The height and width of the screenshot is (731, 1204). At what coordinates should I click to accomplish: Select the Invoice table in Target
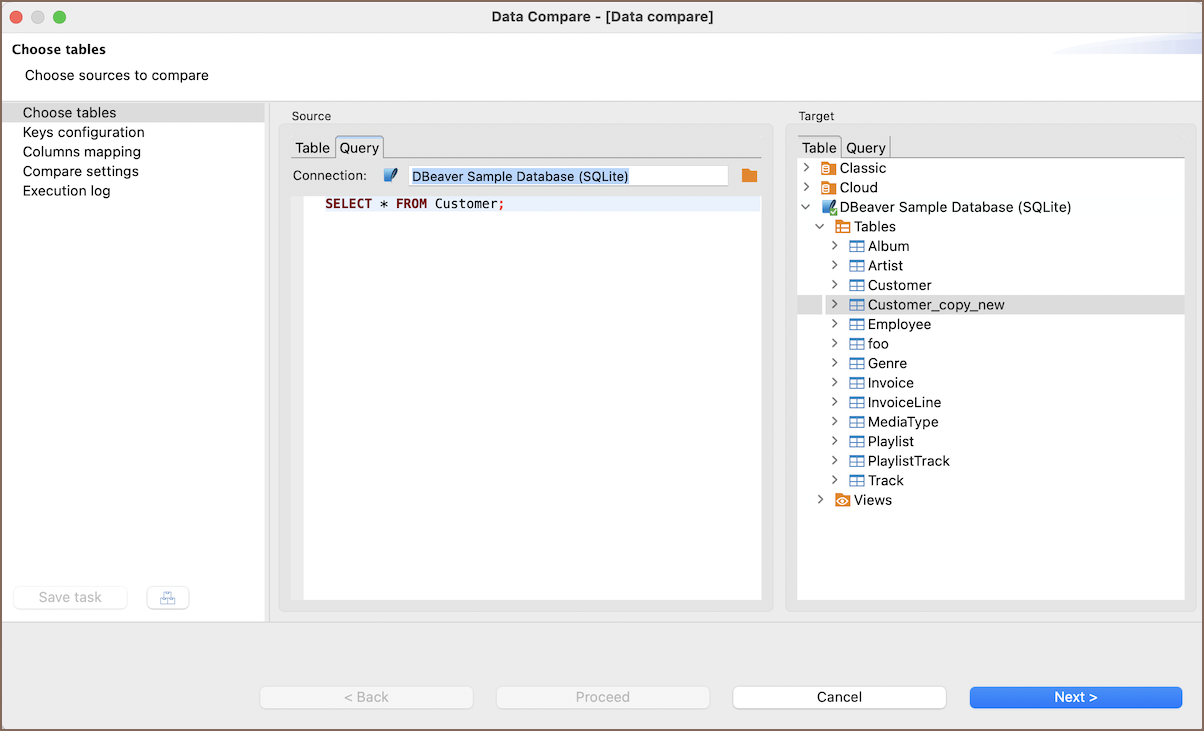tap(890, 383)
